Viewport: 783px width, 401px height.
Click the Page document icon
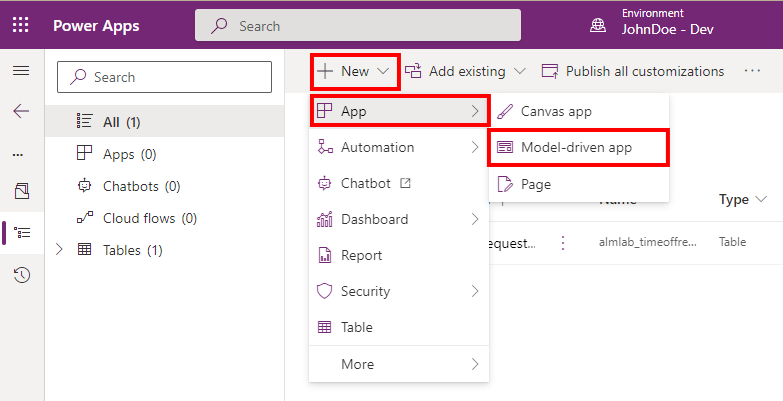coord(505,184)
